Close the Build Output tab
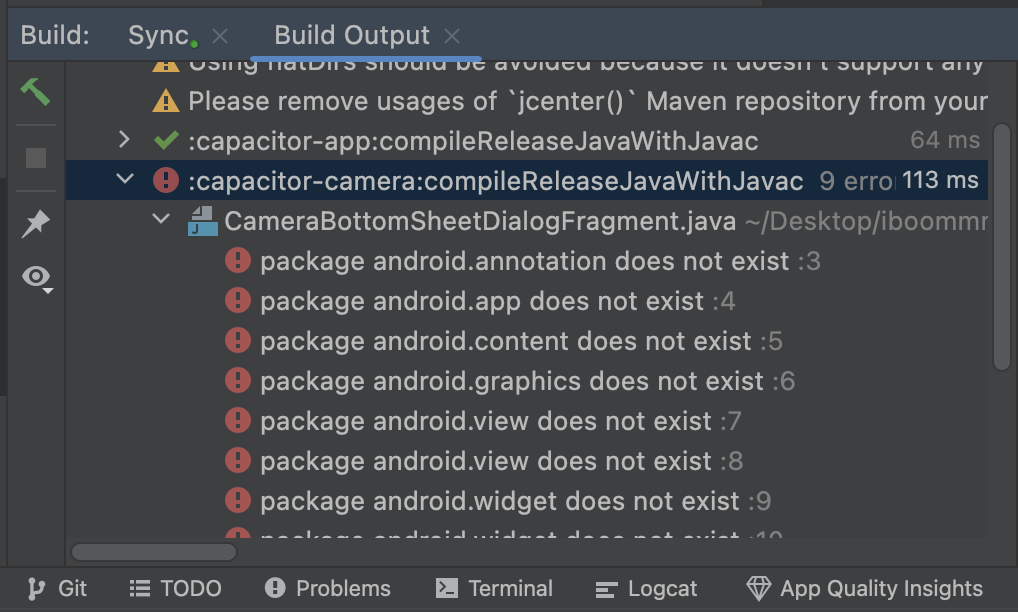Image resolution: width=1018 pixels, height=612 pixels. (x=452, y=36)
